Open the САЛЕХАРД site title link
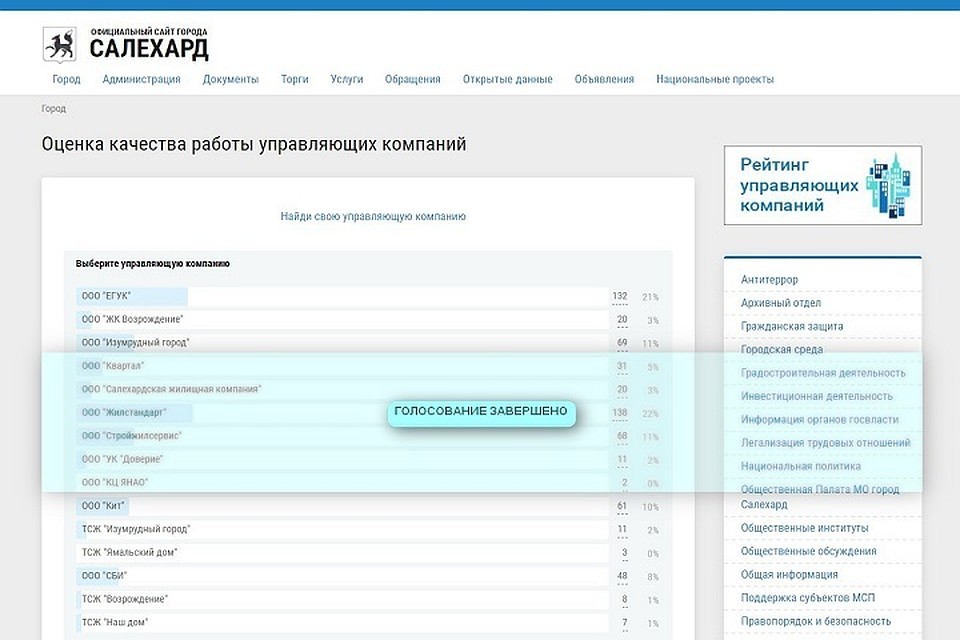The height and width of the screenshot is (640, 960). pyautogui.click(x=149, y=48)
